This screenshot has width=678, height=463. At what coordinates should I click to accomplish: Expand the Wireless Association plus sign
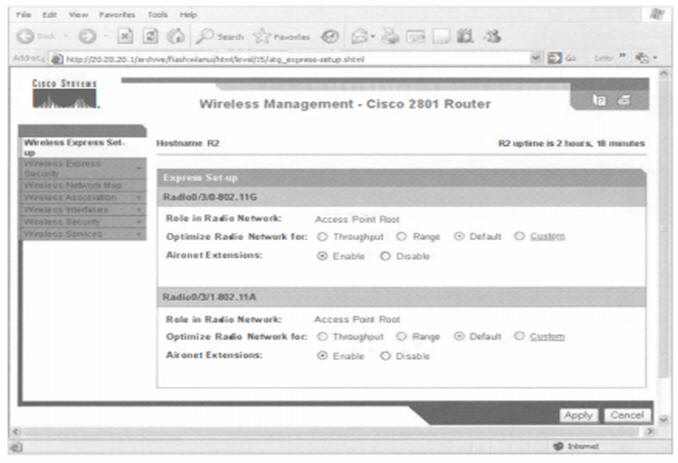coord(139,197)
